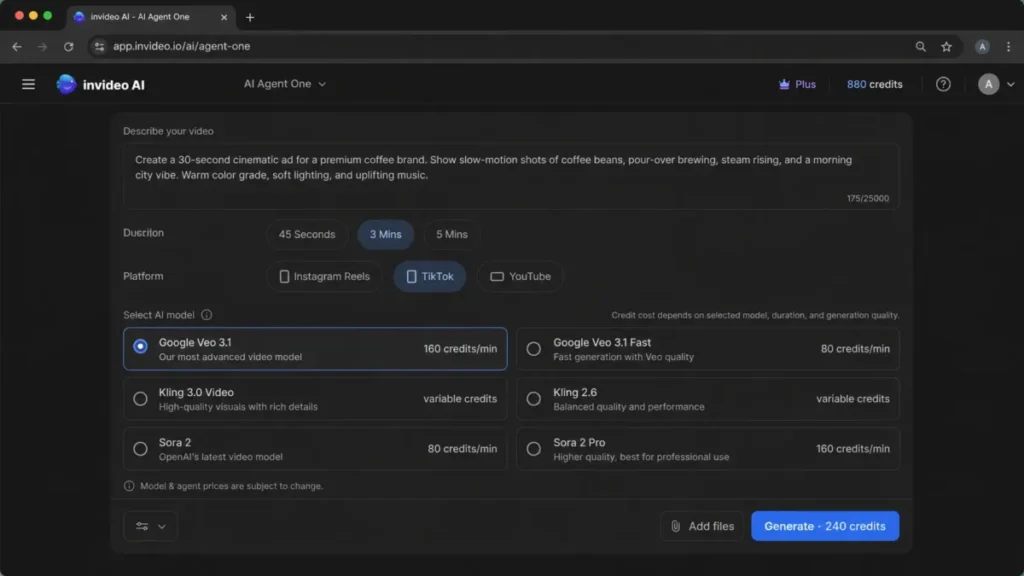Click the browser address bar URL
The width and height of the screenshot is (1024, 576).
click(x=182, y=46)
